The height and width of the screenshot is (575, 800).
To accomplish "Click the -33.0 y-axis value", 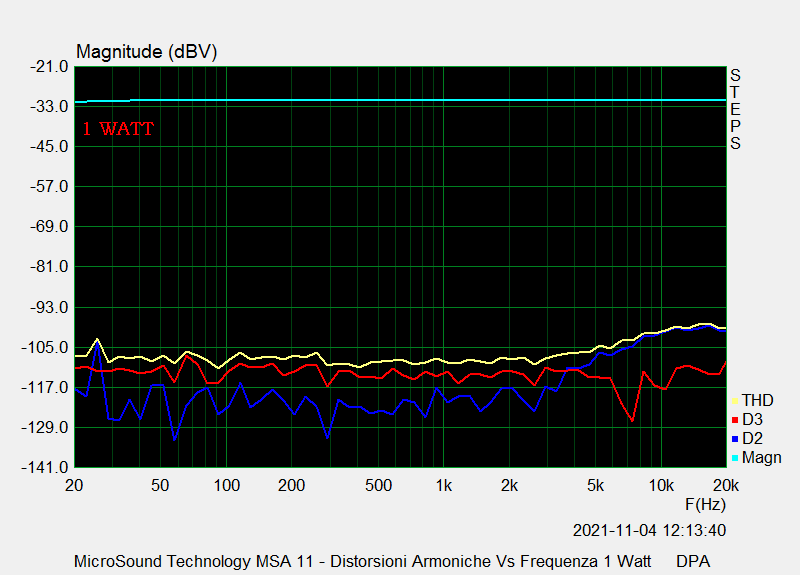I will click(49, 107).
